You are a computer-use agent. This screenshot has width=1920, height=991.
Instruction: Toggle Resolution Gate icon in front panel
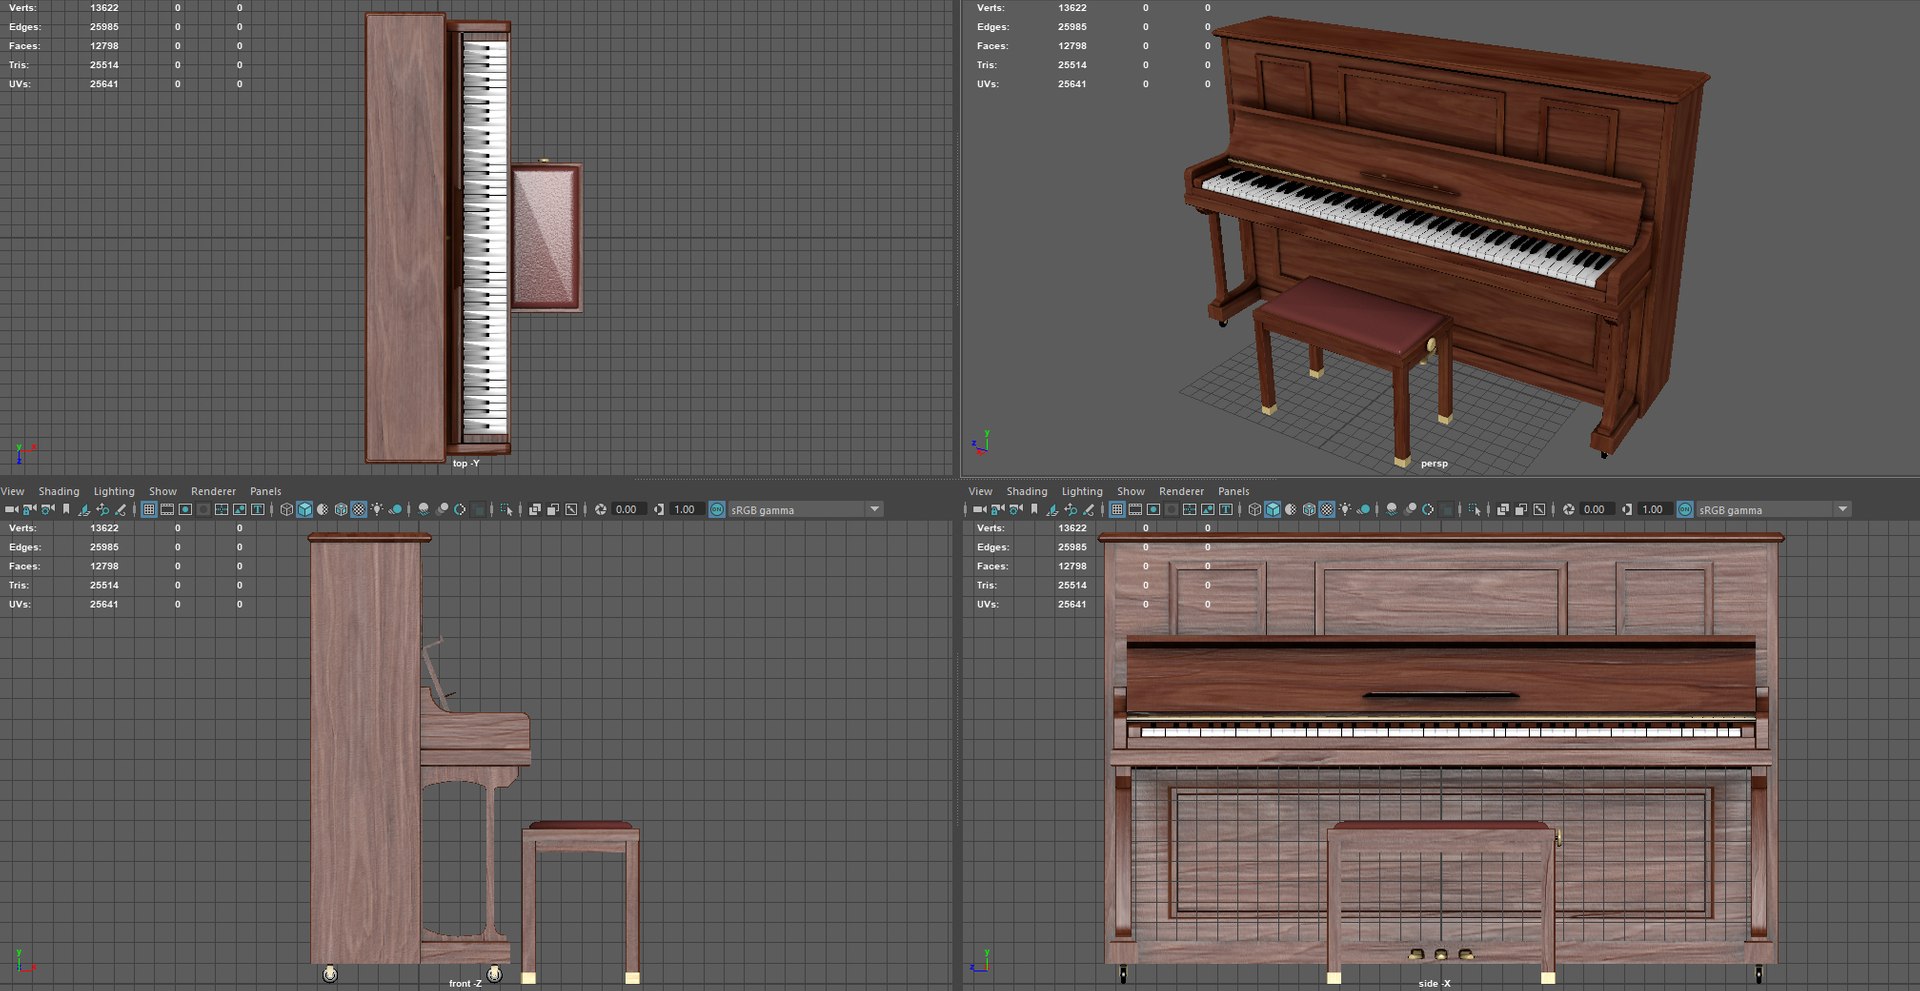[x=185, y=509]
